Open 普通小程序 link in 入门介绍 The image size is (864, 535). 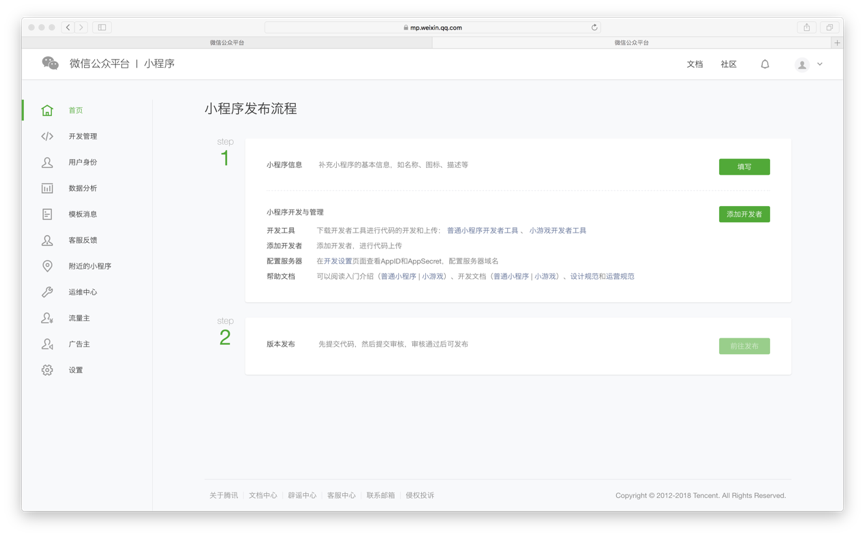(x=399, y=277)
